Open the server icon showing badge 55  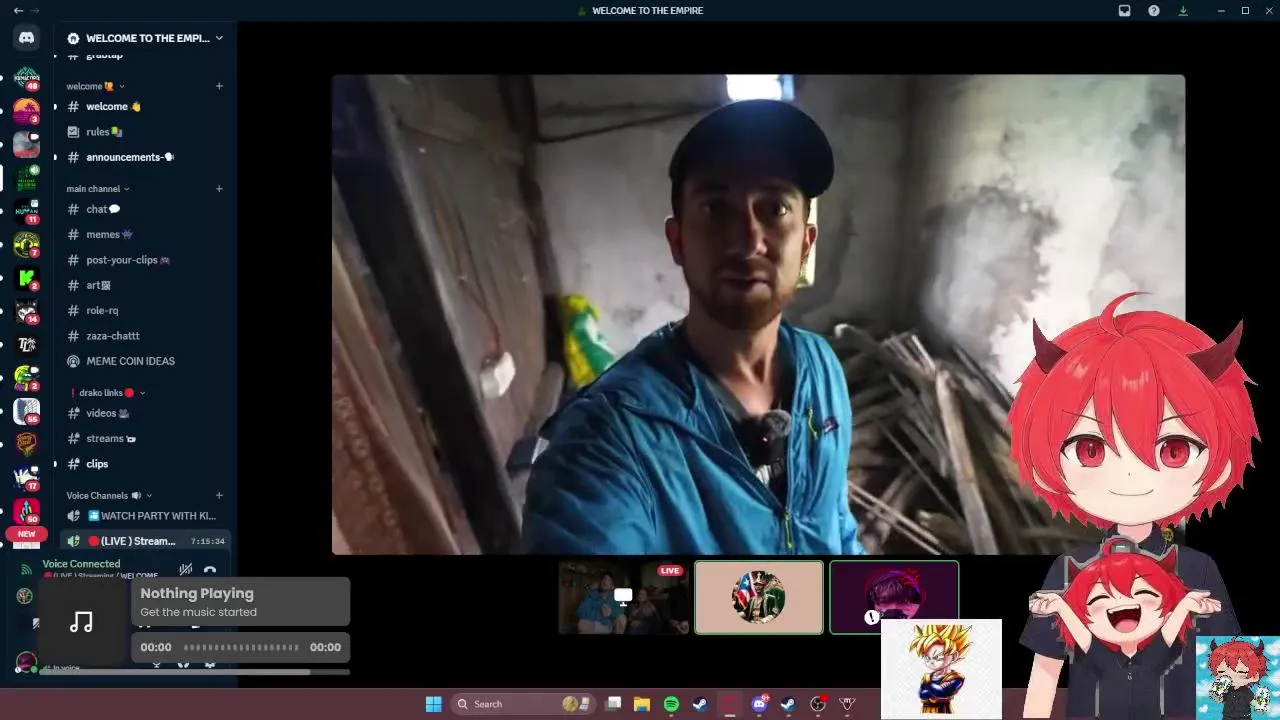click(x=26, y=411)
